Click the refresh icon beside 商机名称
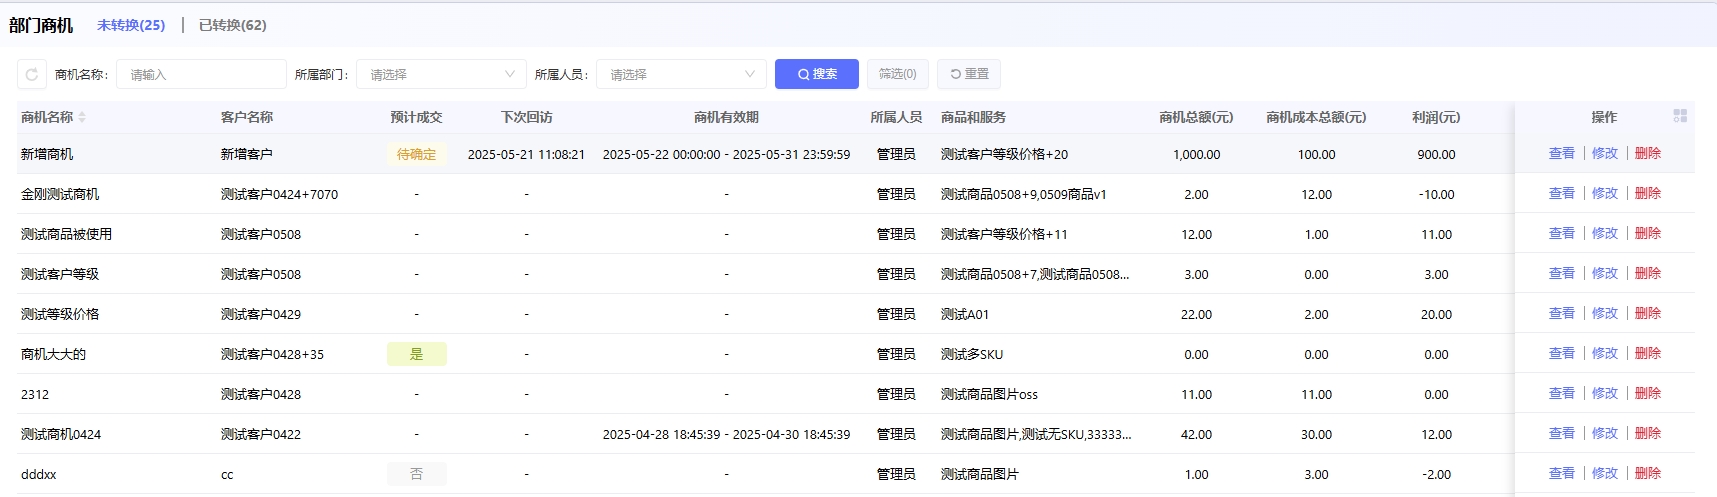1717x497 pixels. (32, 74)
